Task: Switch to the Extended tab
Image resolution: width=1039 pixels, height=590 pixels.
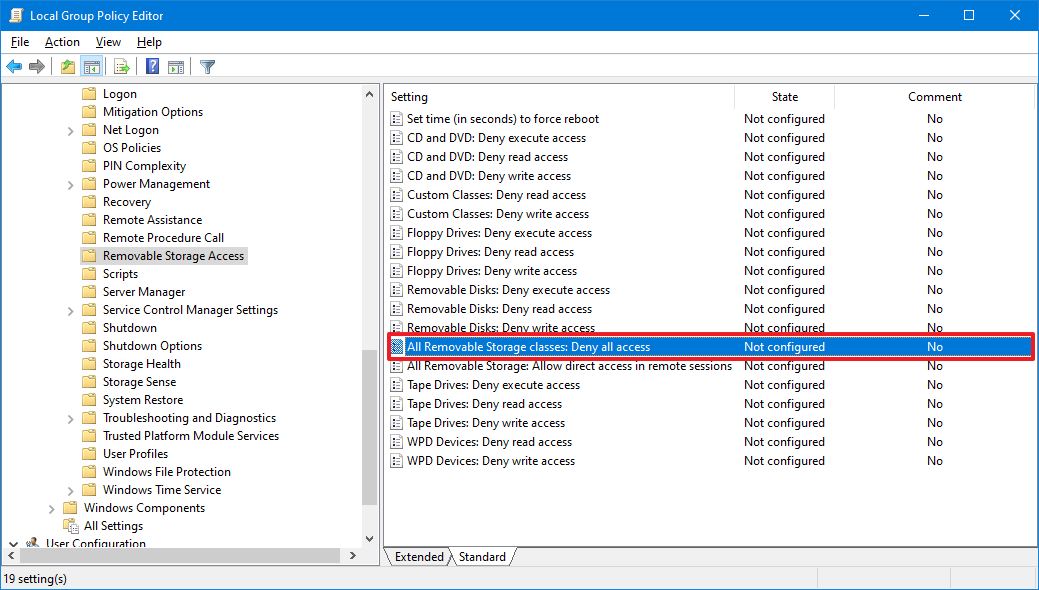Action: [418, 557]
